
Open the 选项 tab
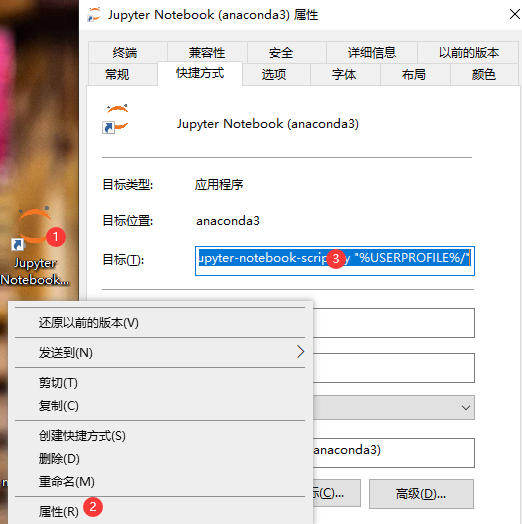point(274,74)
